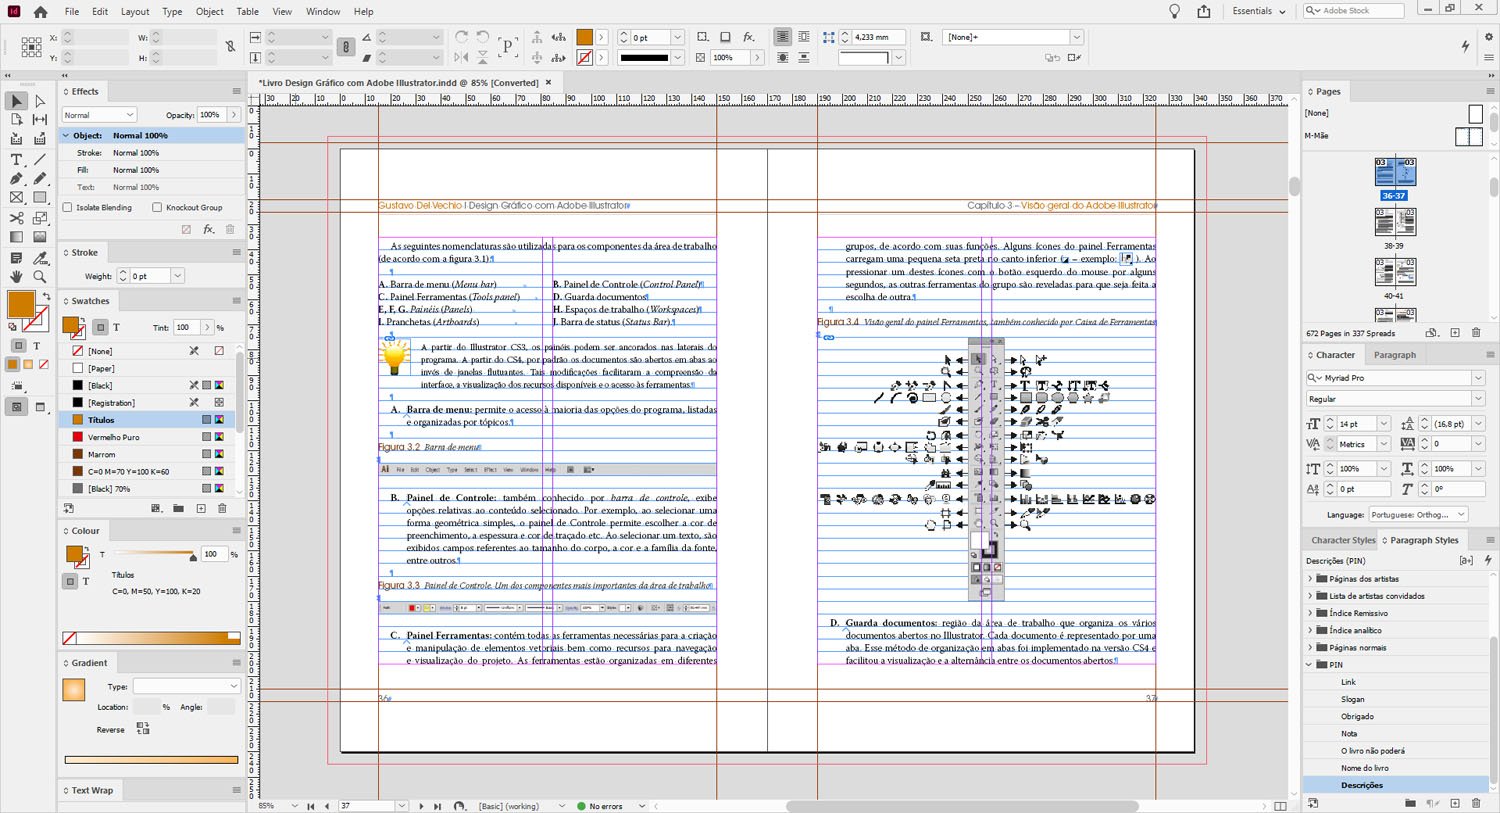The height and width of the screenshot is (813, 1500).
Task: Open the Regular font style dropdown
Action: click(x=1477, y=399)
